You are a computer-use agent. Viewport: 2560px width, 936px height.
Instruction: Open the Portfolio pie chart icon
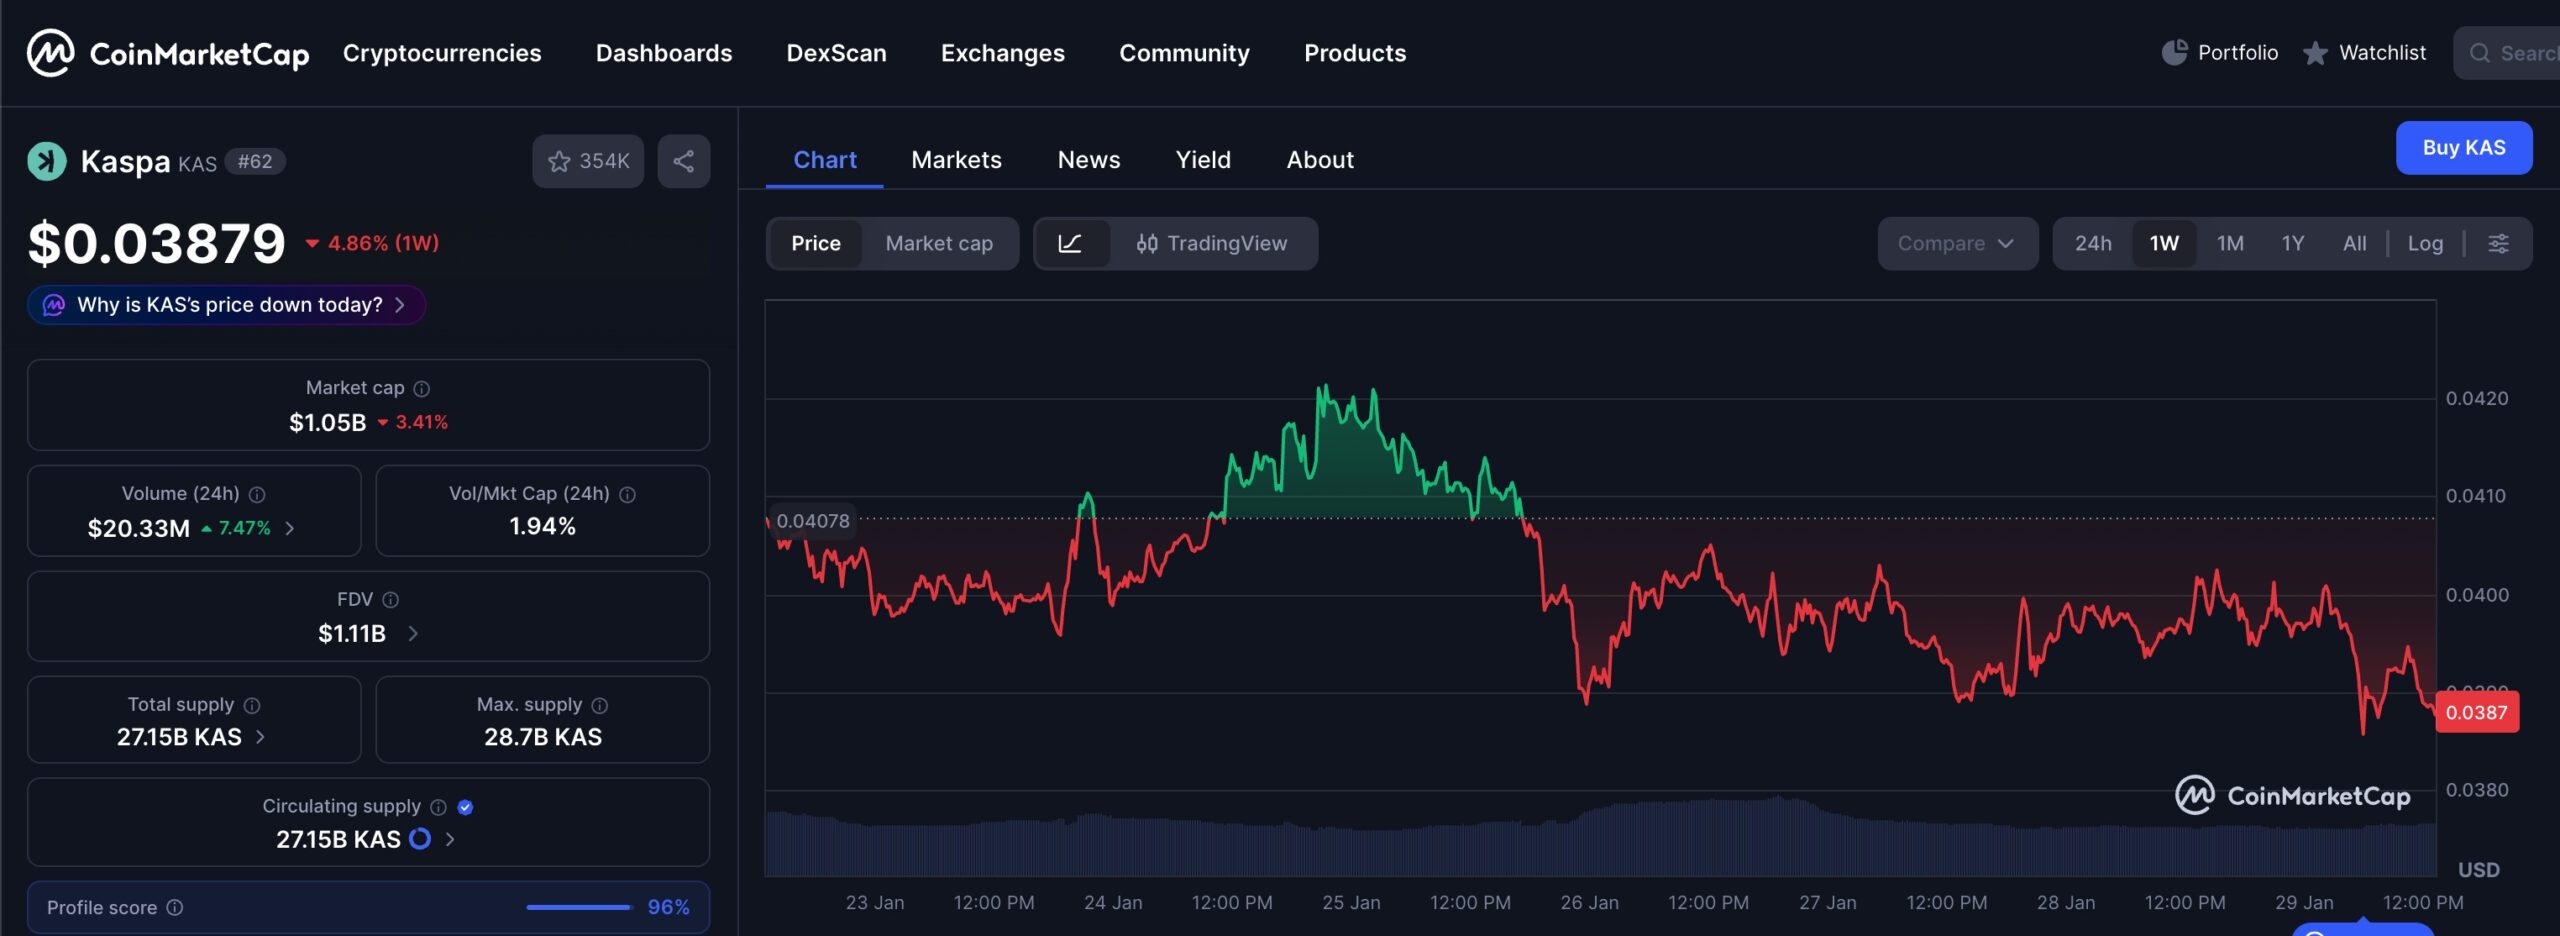2174,53
